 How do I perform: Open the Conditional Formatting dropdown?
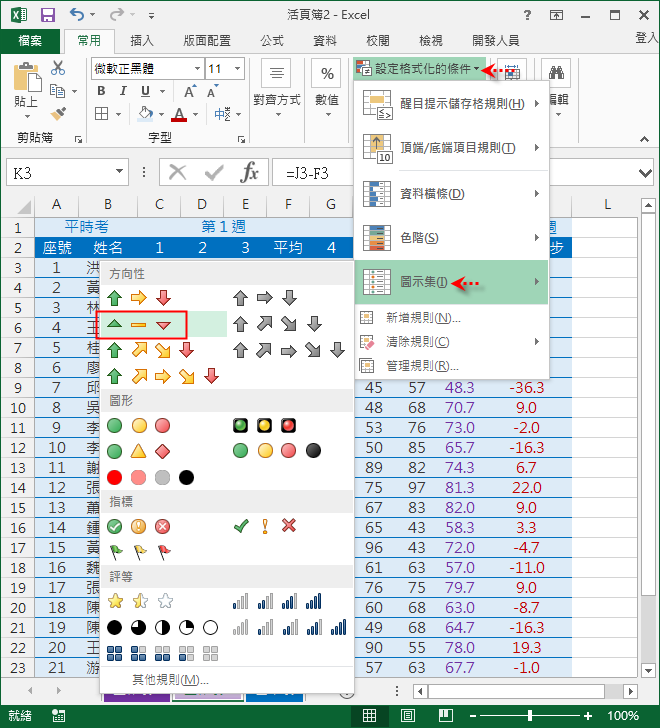coord(419,69)
